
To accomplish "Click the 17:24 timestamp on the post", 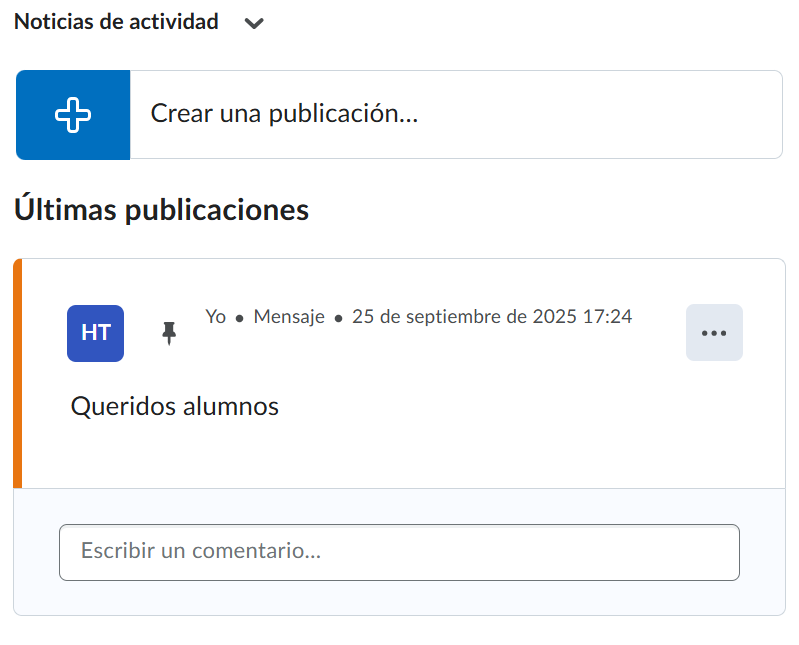I will pyautogui.click(x=609, y=317).
